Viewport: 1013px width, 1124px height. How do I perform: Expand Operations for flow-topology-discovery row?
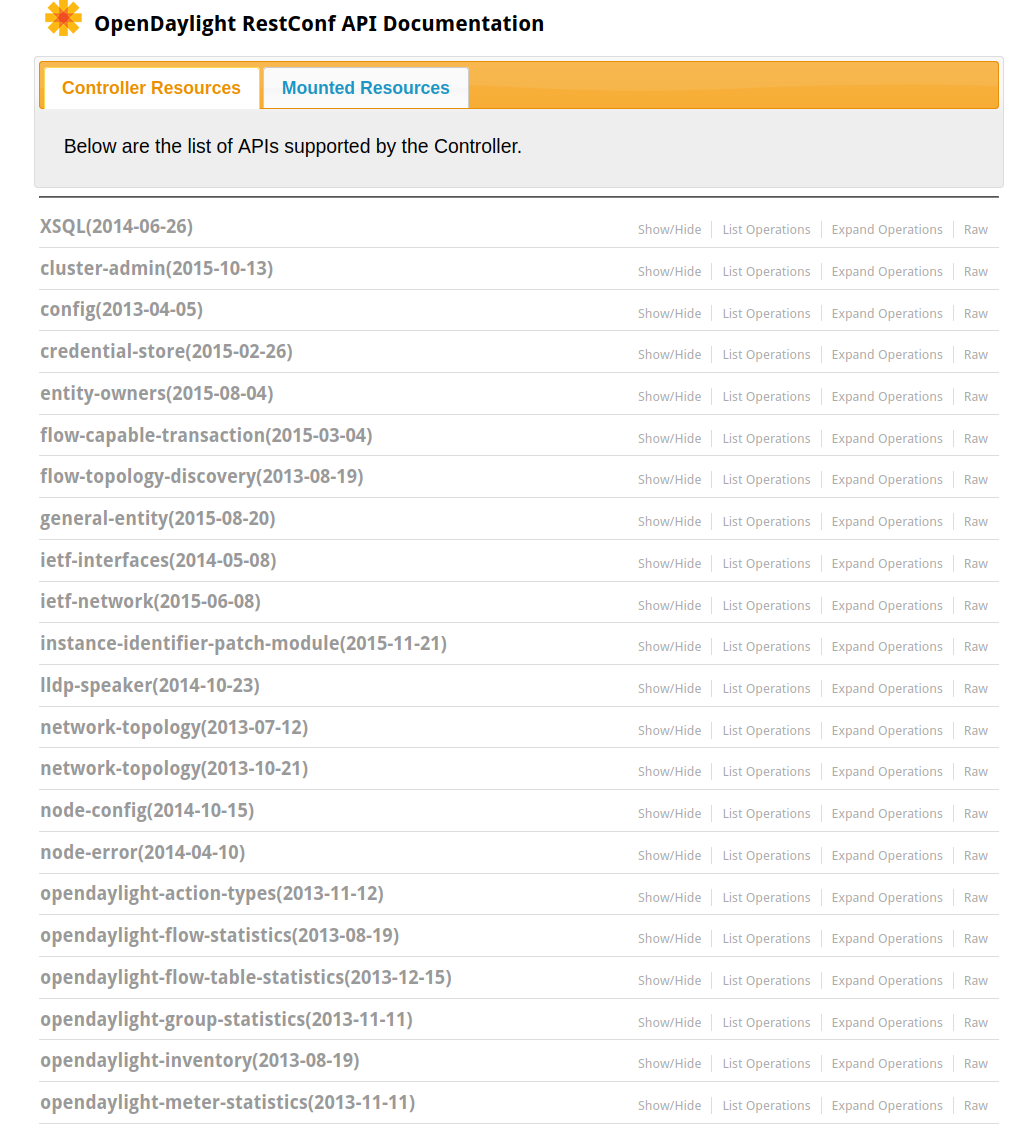point(887,480)
